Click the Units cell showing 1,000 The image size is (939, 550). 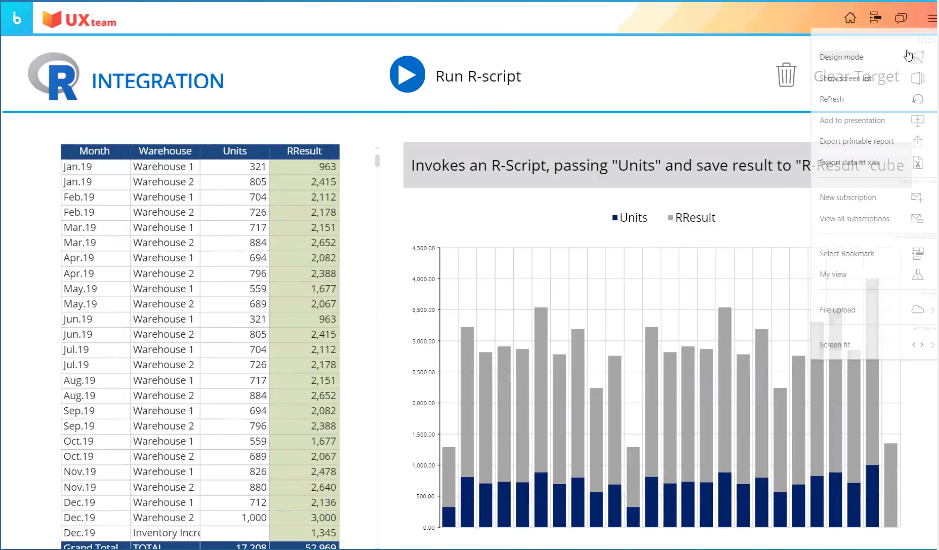pyautogui.click(x=235, y=518)
